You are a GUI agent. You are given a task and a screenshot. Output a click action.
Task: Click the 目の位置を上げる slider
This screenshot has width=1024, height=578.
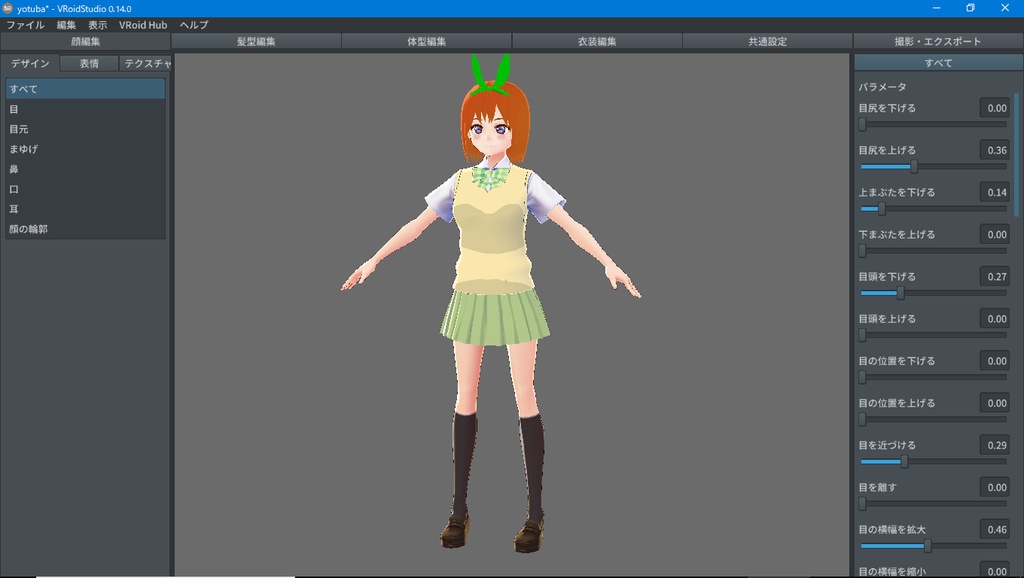[x=934, y=419]
